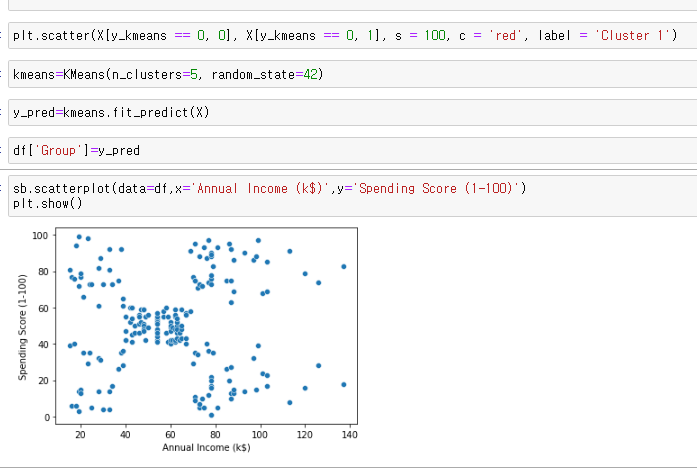The image size is (697, 472).
Task: Click 'Spending Score (1-100)' axis label in plot
Action: point(22,327)
